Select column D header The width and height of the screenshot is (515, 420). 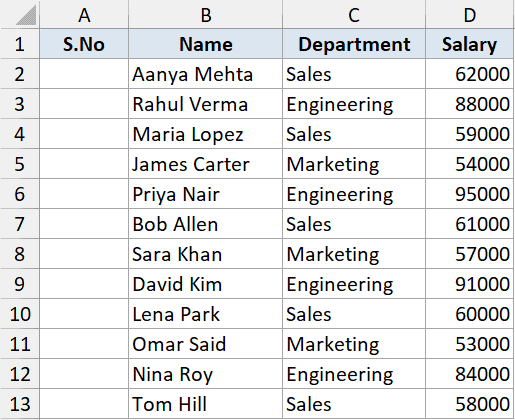pos(469,14)
